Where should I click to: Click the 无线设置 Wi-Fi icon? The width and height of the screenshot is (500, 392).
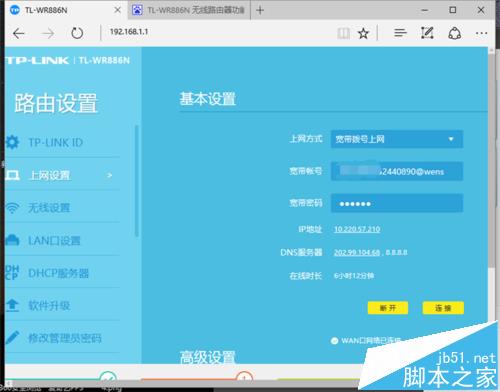coord(12,207)
